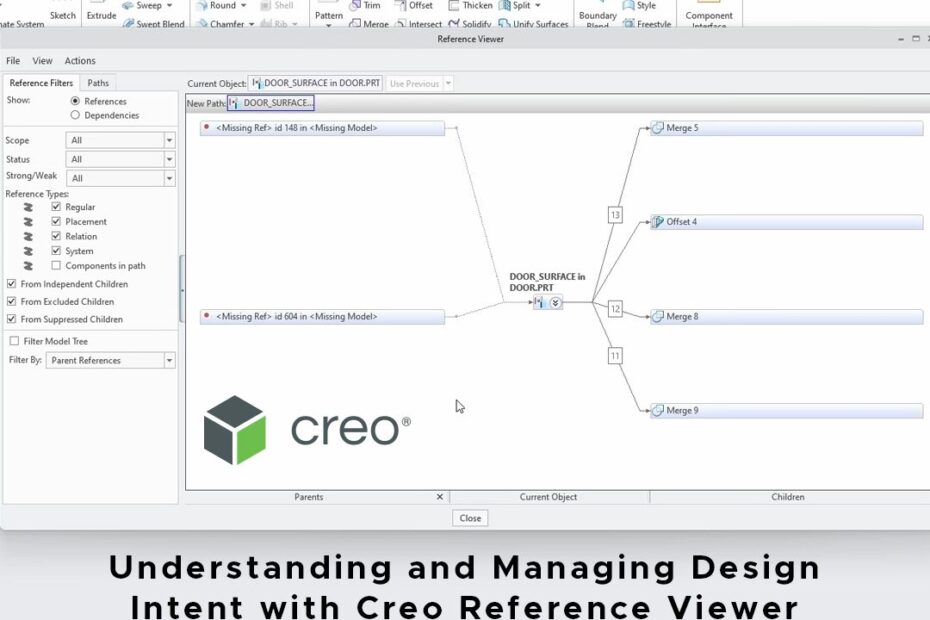Open the Filter By Parent References dropdown
The image size is (930, 620).
[169, 360]
